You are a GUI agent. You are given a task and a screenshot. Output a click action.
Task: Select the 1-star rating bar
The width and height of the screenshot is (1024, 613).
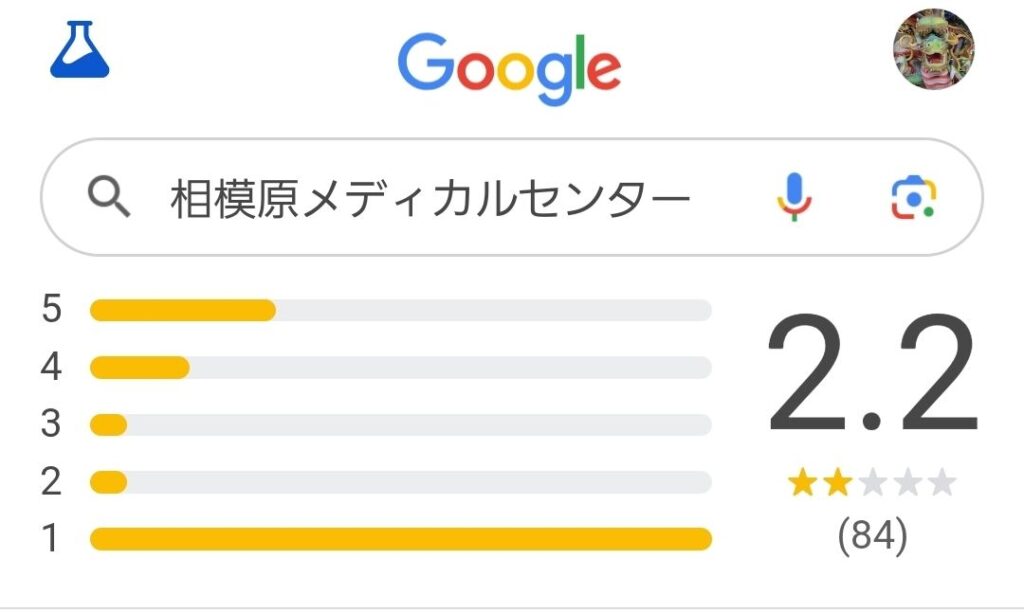400,540
